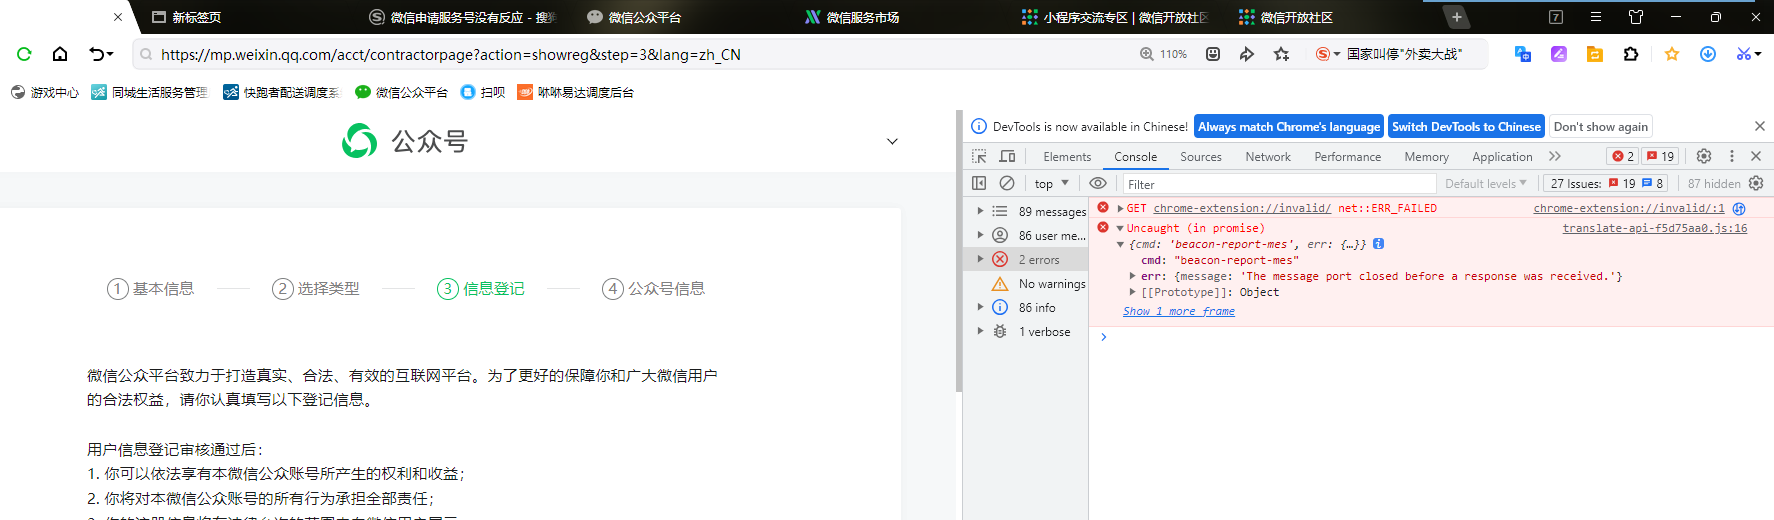Open a new tab with the plus button
1774x520 pixels.
(1457, 17)
